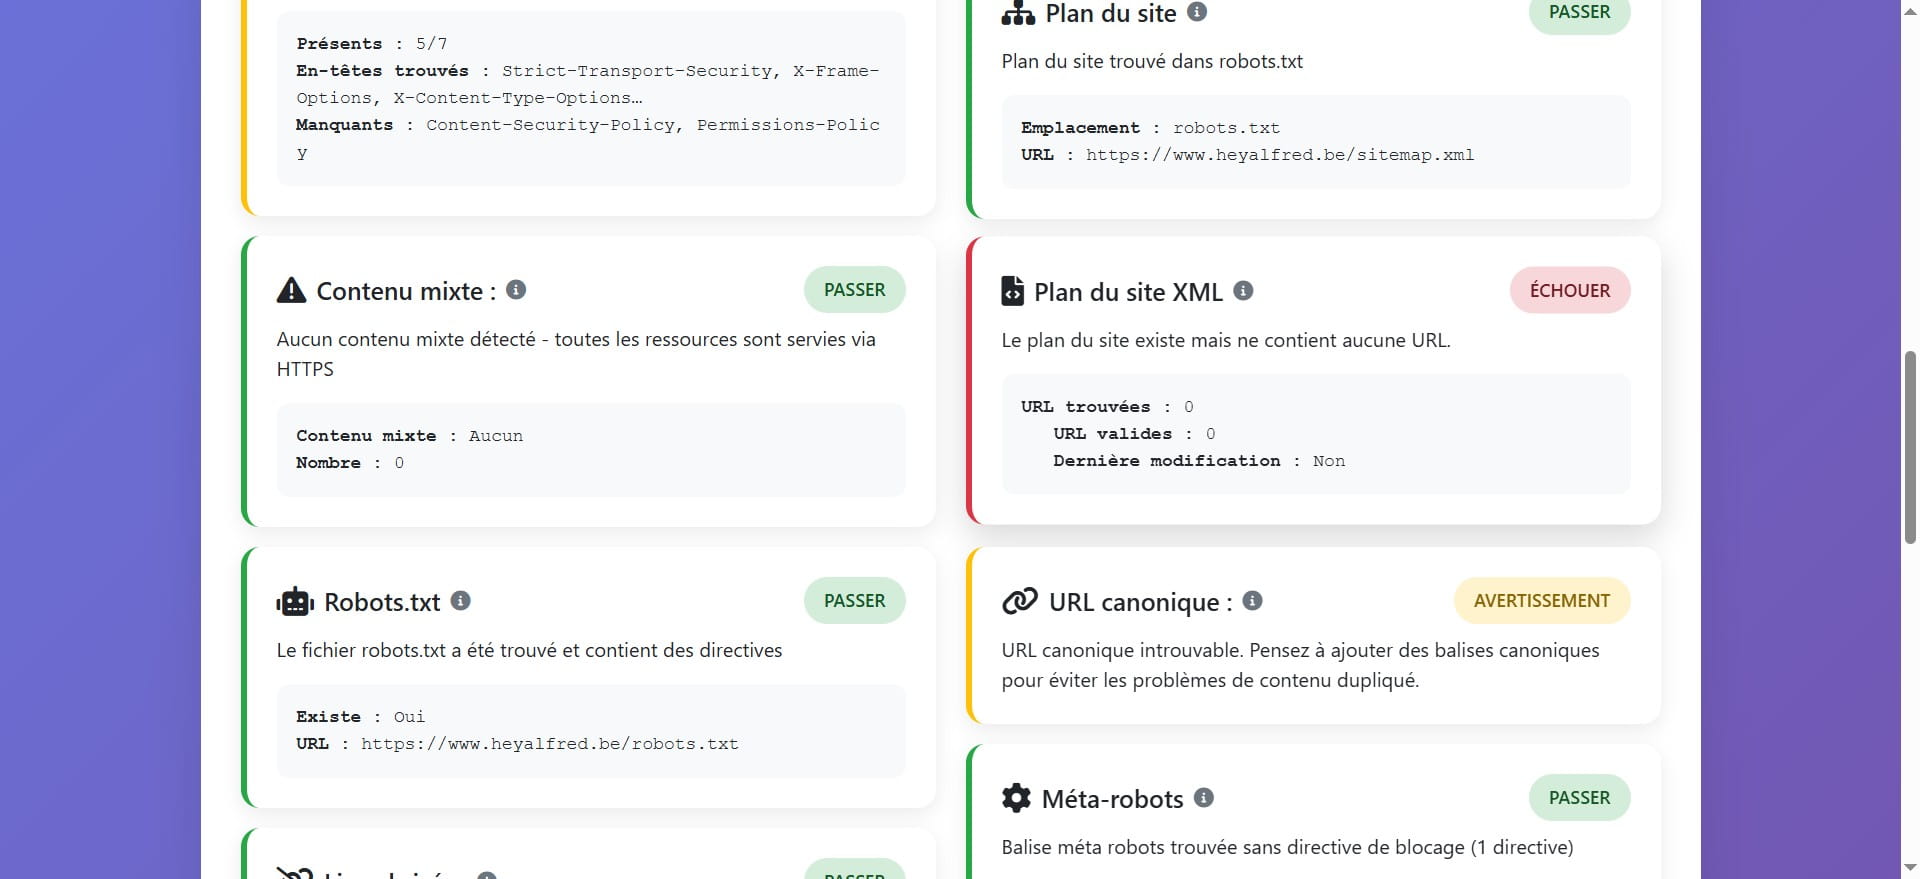This screenshot has width=1920, height=879.
Task: Click the info icon on Plan du site XML
Action: click(x=1243, y=291)
